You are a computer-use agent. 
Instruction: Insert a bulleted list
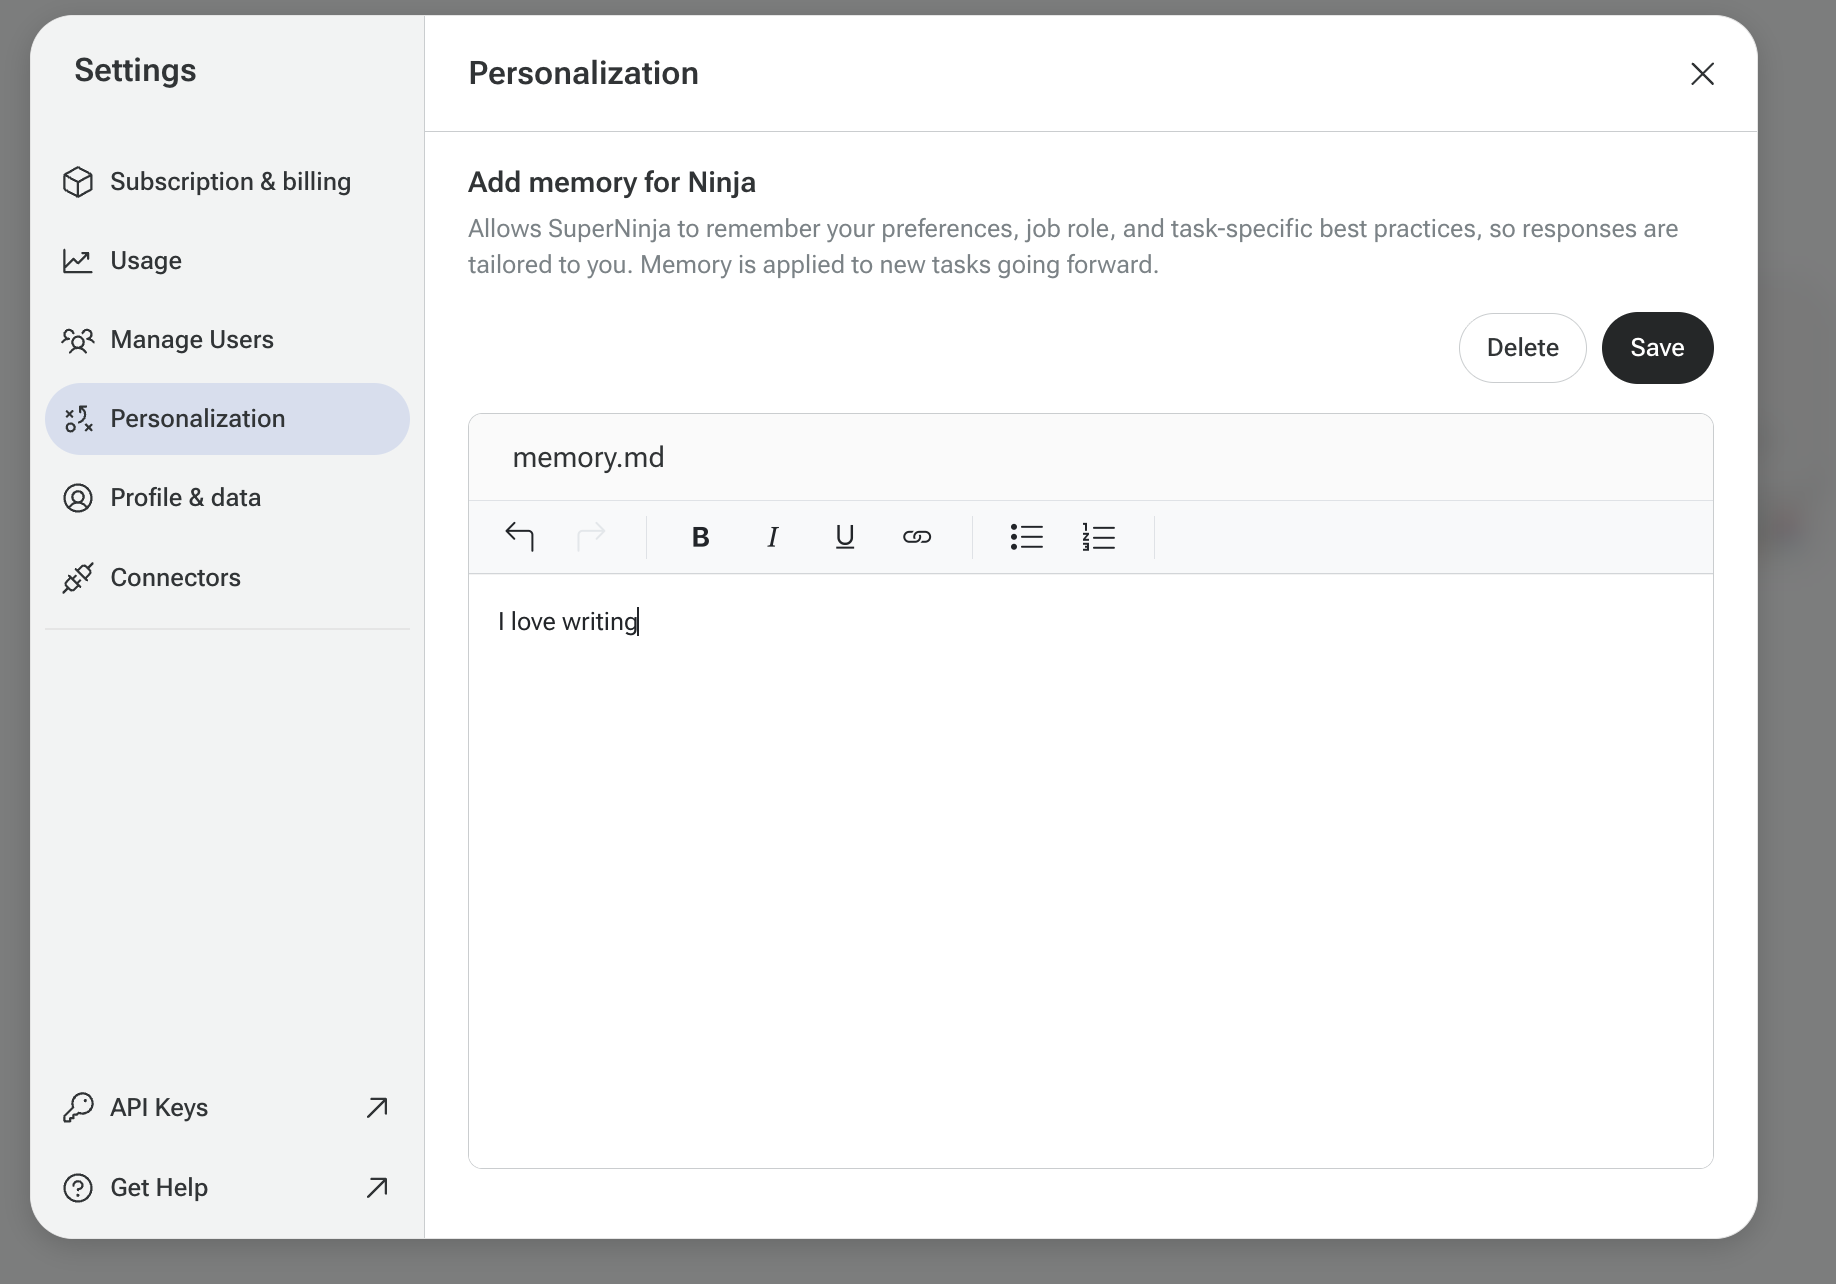click(1027, 537)
